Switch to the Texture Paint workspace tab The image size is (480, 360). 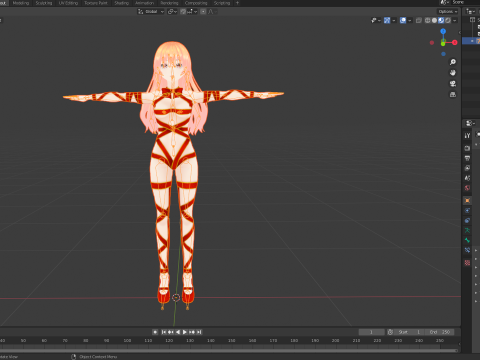(96, 3)
